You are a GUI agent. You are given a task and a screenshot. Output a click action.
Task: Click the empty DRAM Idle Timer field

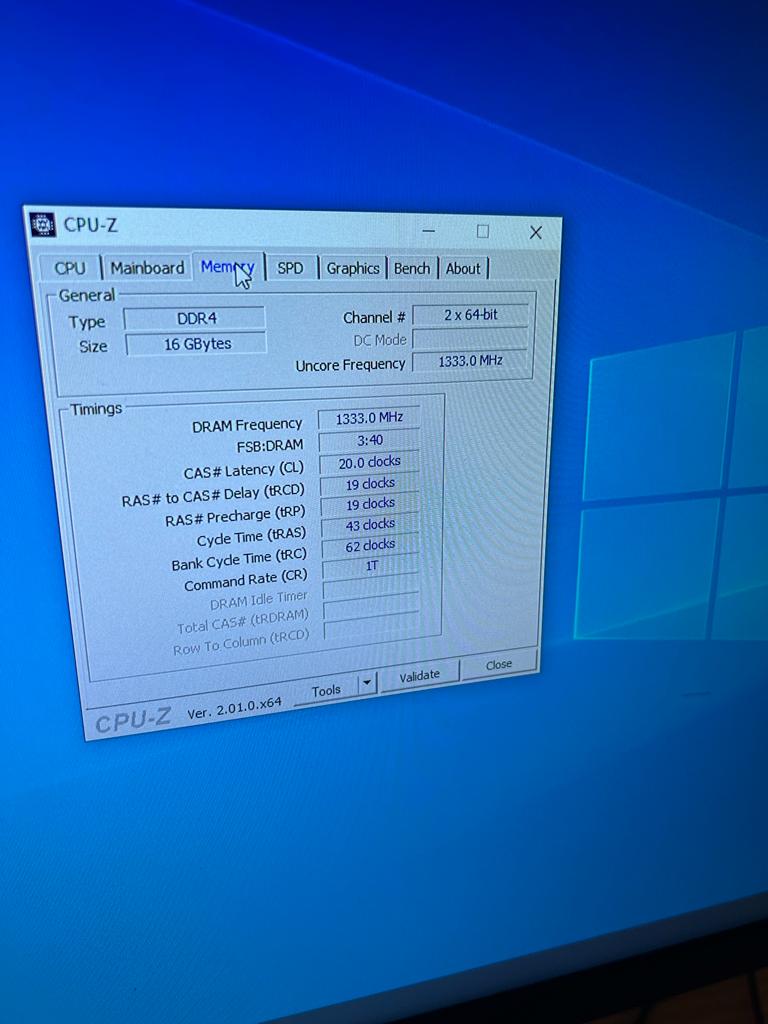[372, 586]
